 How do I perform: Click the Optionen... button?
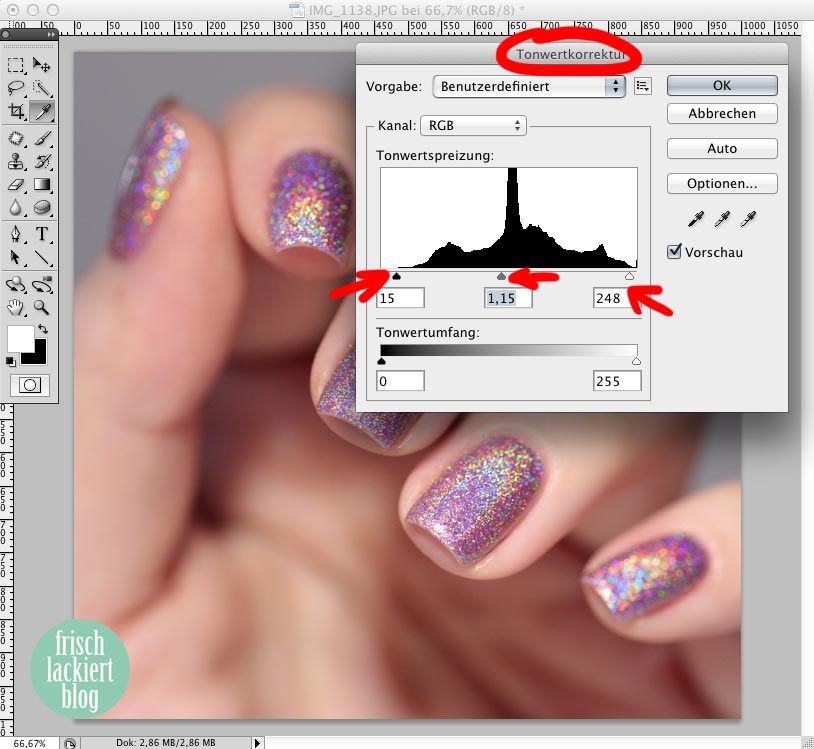coord(722,184)
